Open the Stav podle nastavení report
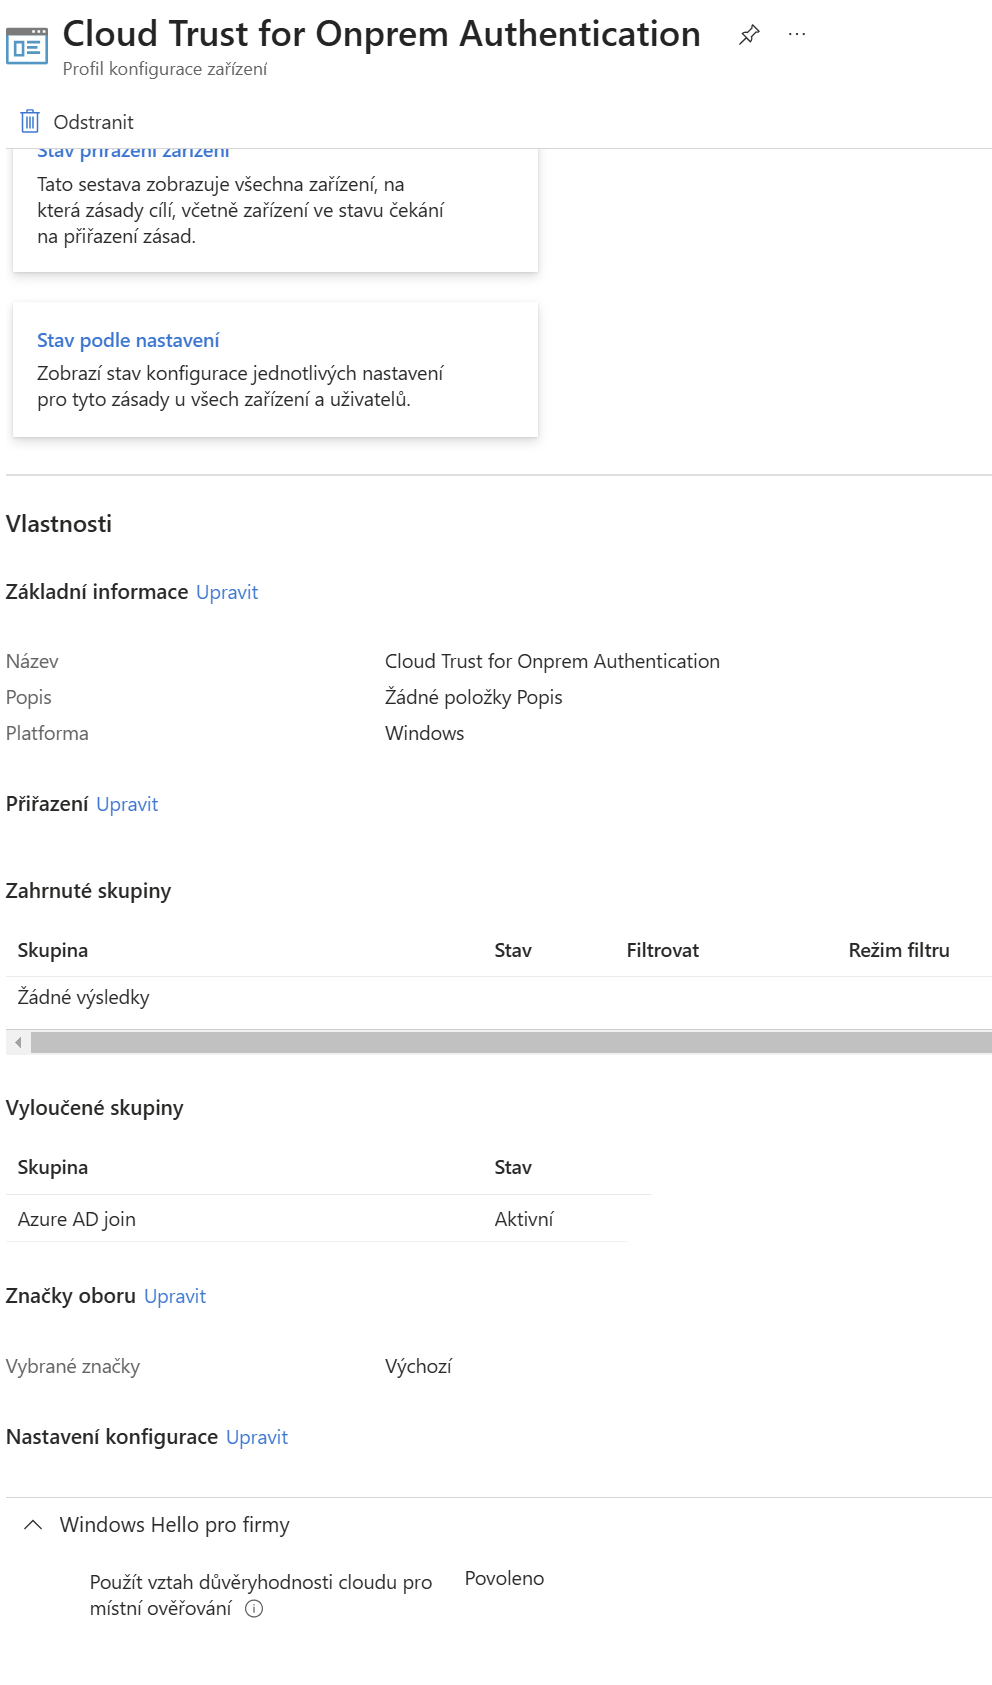The height and width of the screenshot is (1685, 992). tap(128, 340)
